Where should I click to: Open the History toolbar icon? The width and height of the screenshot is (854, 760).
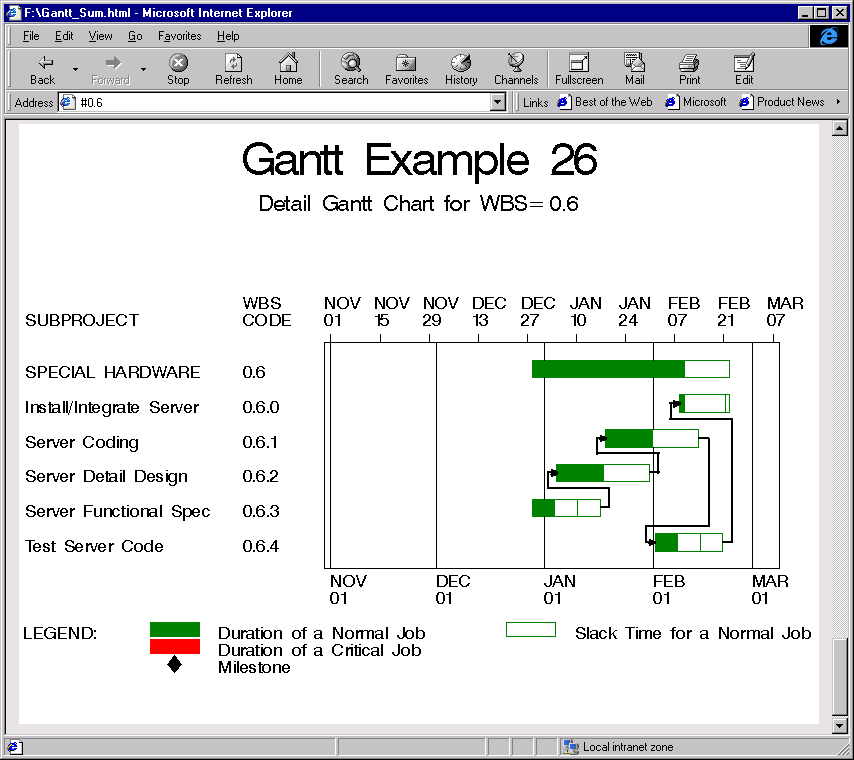click(461, 69)
